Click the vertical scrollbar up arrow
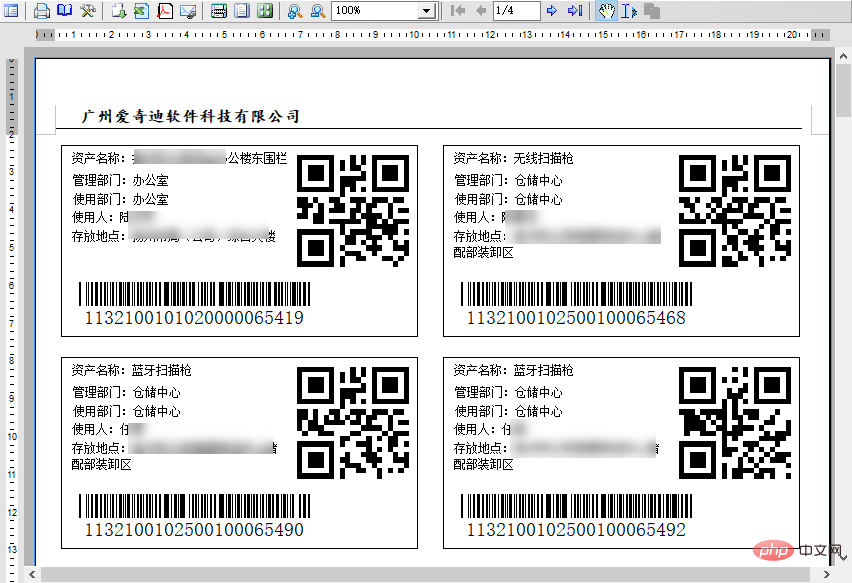Screen dimensions: 852x583 pyautogui.click(x=843, y=55)
